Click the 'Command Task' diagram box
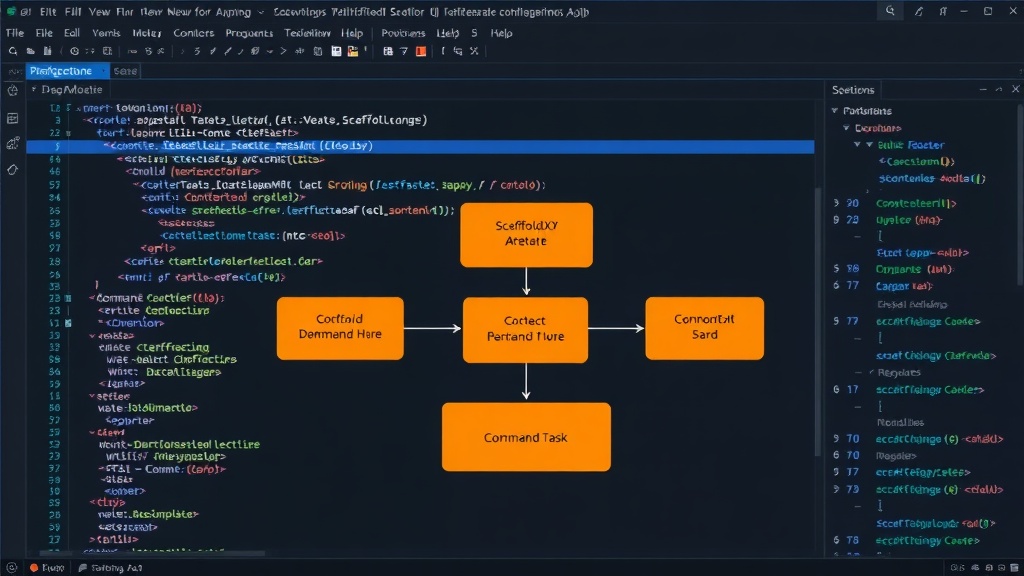Screen dimensions: 1024x576 click(526, 437)
